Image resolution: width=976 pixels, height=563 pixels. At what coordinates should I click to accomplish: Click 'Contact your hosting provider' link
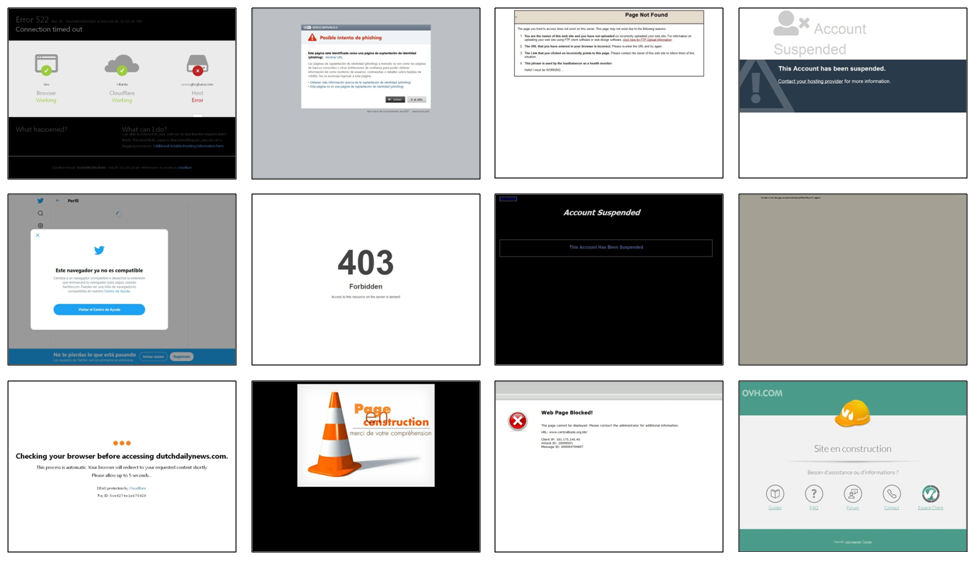coord(810,82)
